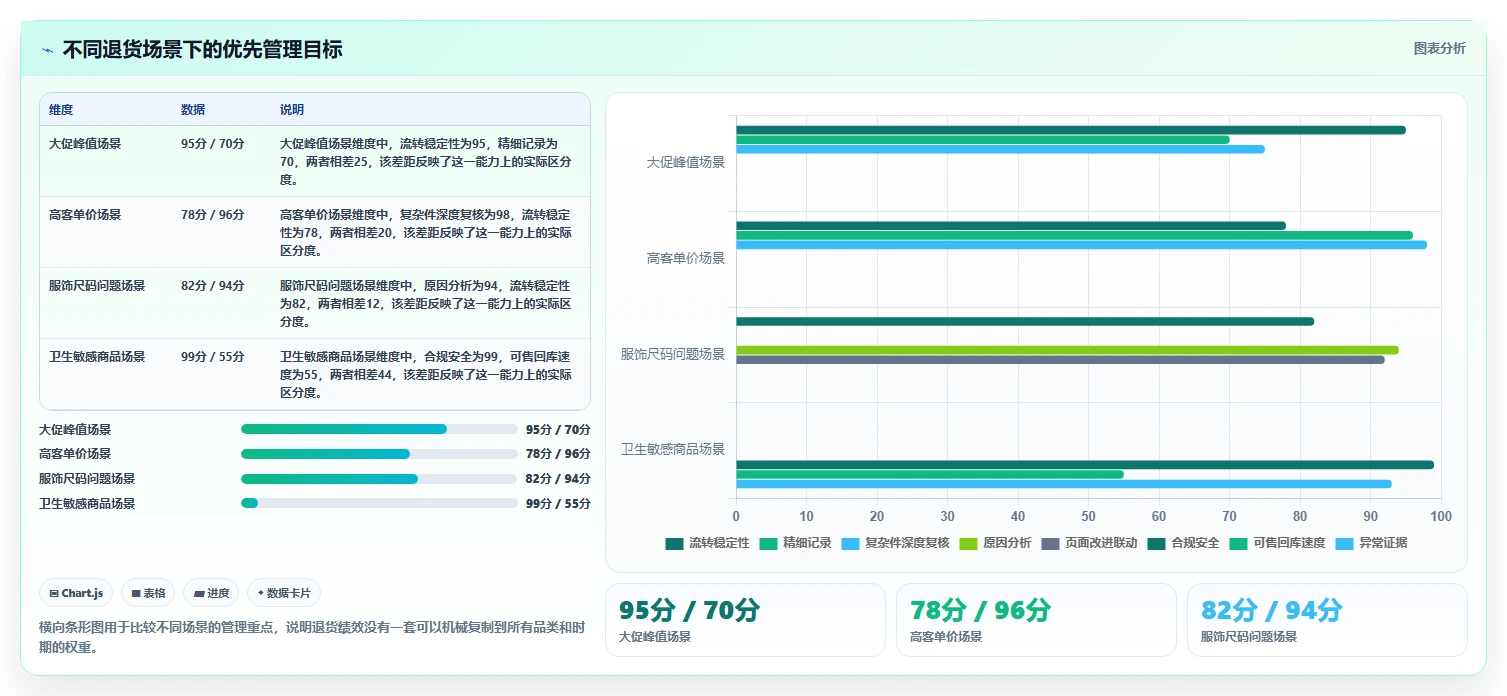1507x696 pixels.
Task: Click the 图表分析 label in the header
Action: point(1439,49)
